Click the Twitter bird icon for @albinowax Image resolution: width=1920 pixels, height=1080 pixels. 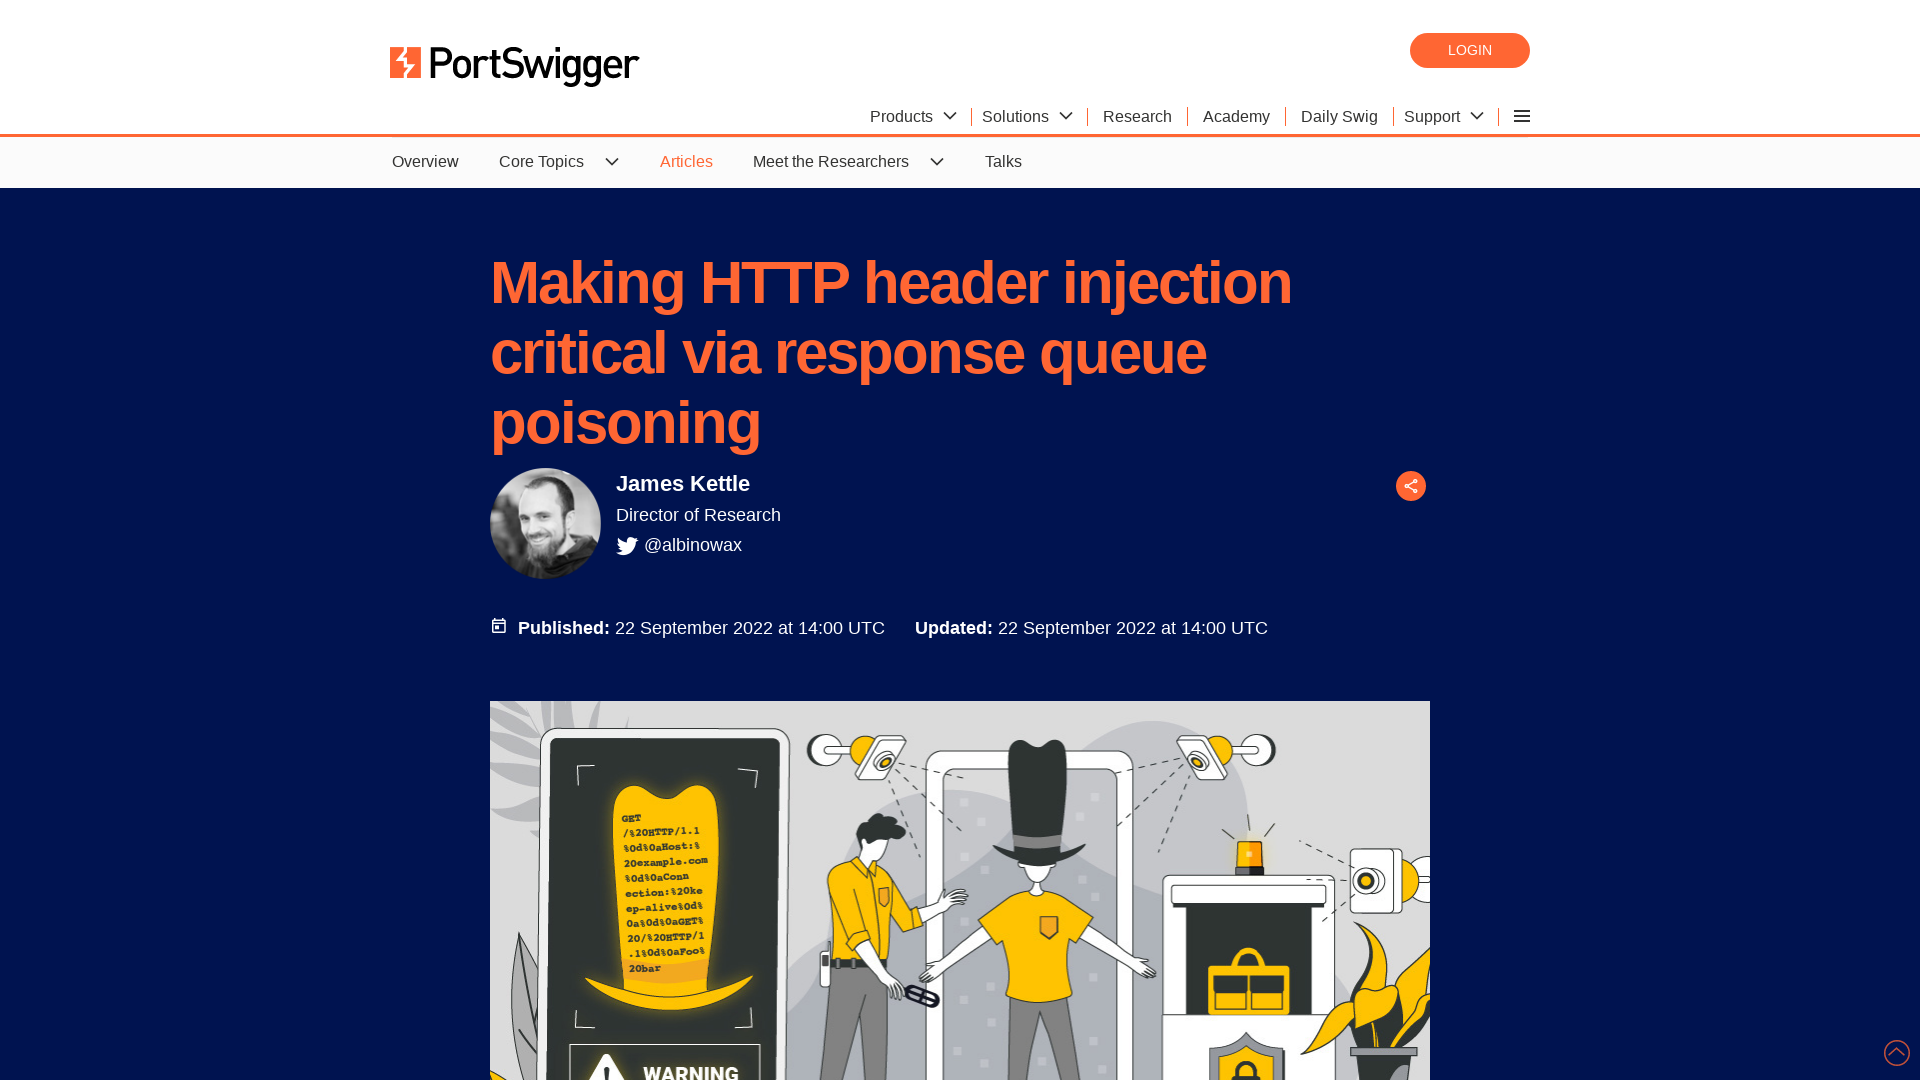(x=626, y=546)
